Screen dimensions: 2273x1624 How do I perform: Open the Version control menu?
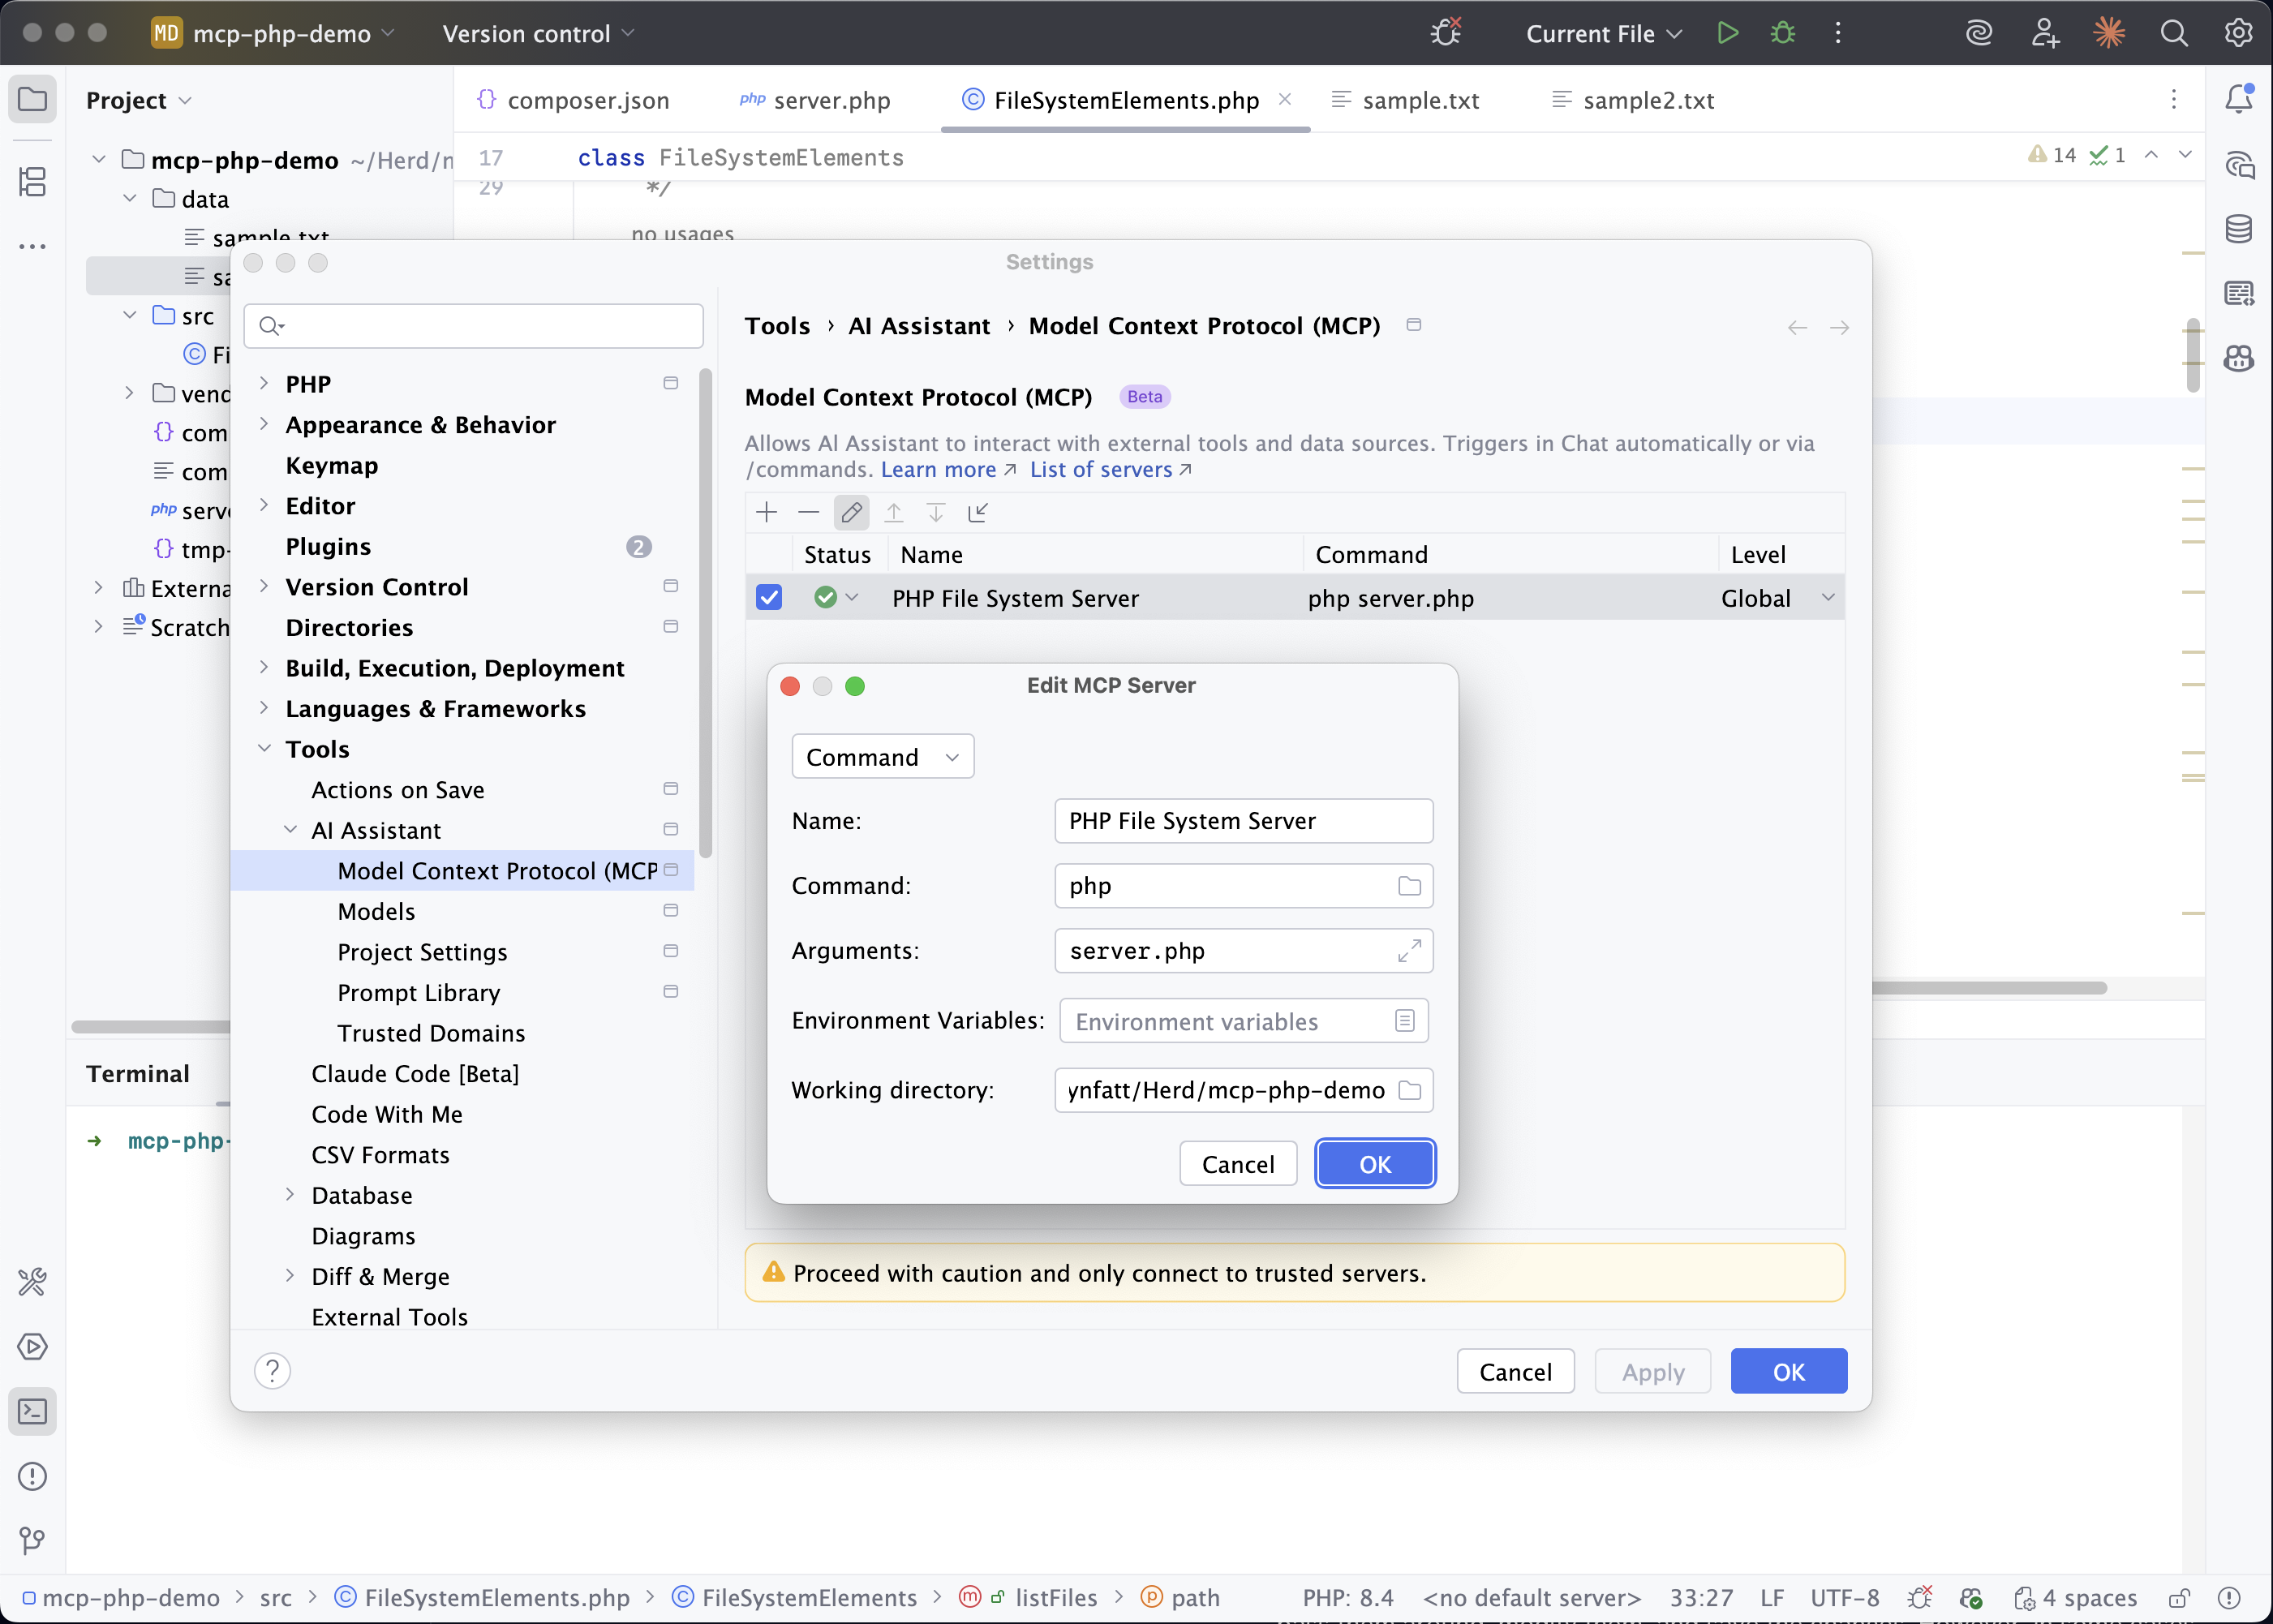click(538, 33)
